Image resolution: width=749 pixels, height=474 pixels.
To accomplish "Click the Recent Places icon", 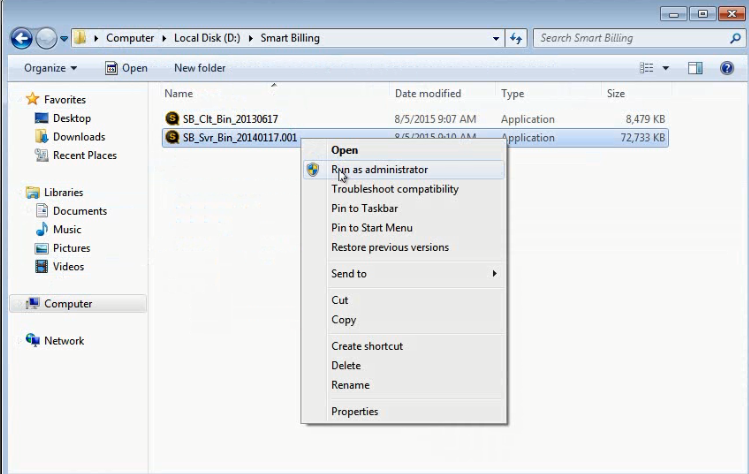I will 42,155.
